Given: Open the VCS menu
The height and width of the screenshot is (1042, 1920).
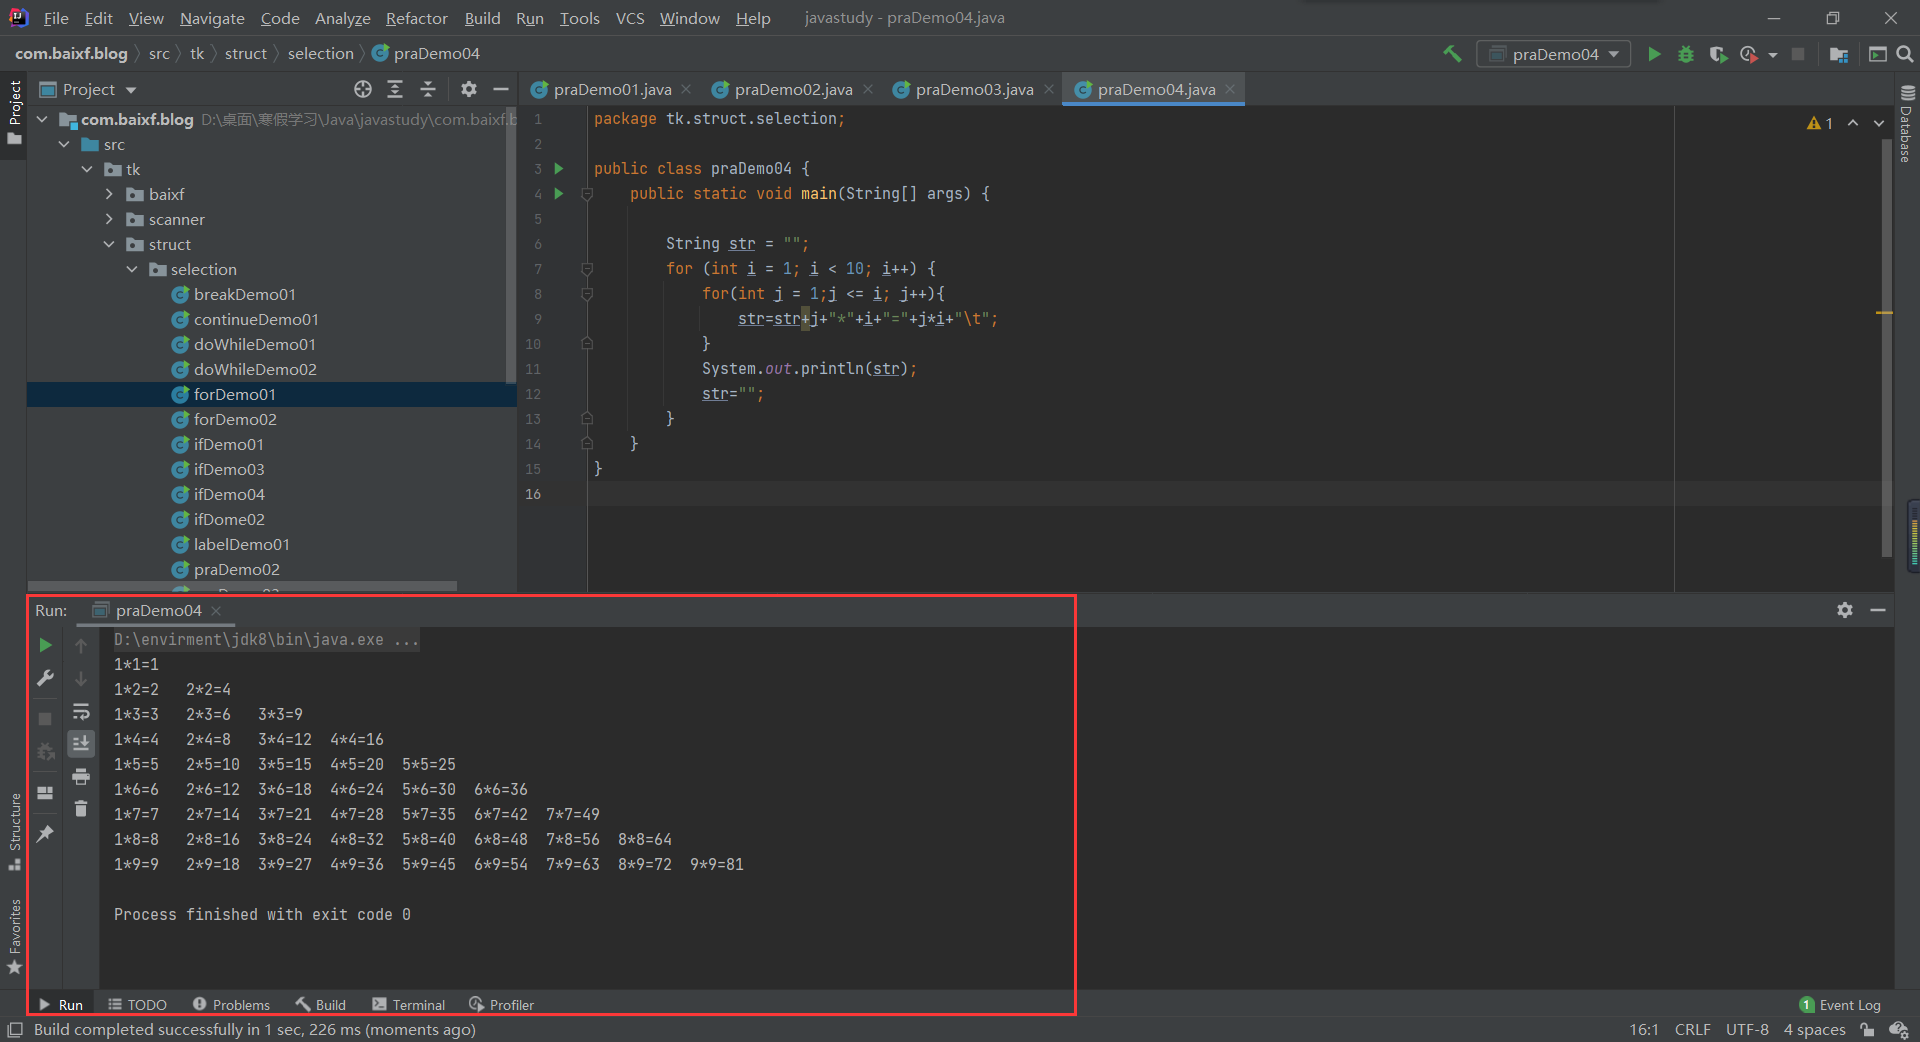Looking at the screenshot, I should [x=630, y=18].
